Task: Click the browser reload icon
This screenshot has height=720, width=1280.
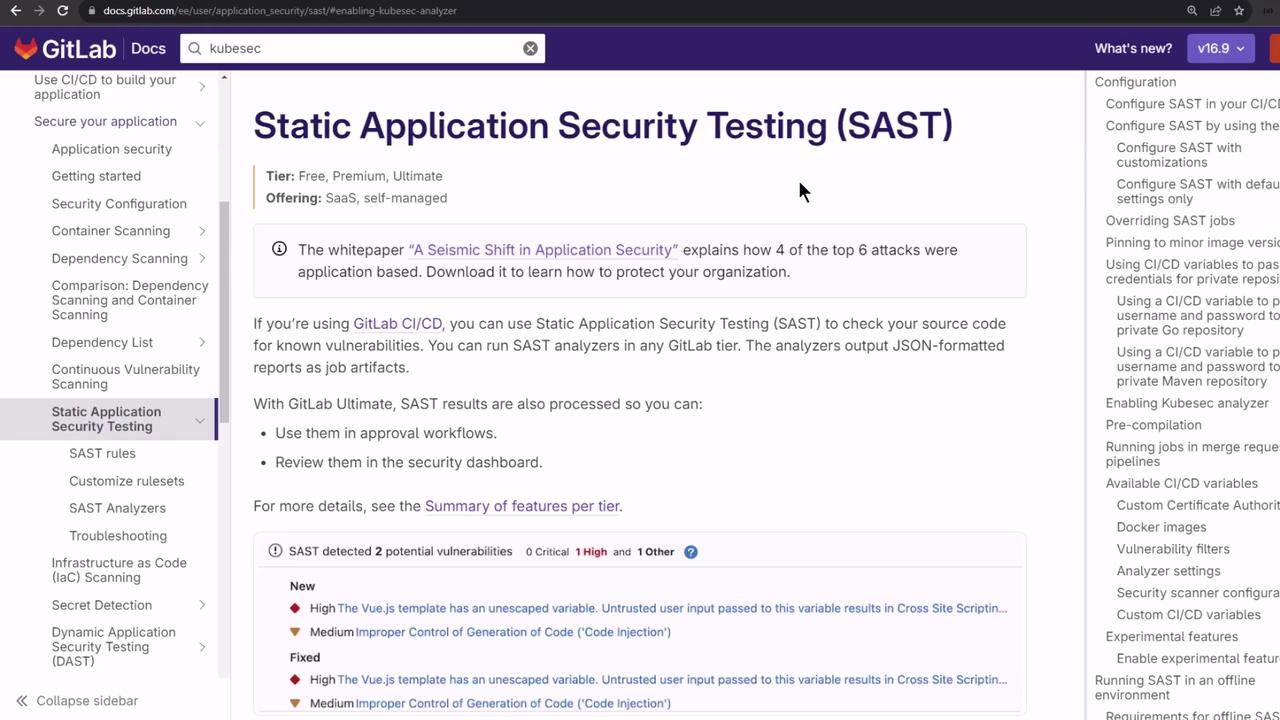Action: tap(62, 11)
